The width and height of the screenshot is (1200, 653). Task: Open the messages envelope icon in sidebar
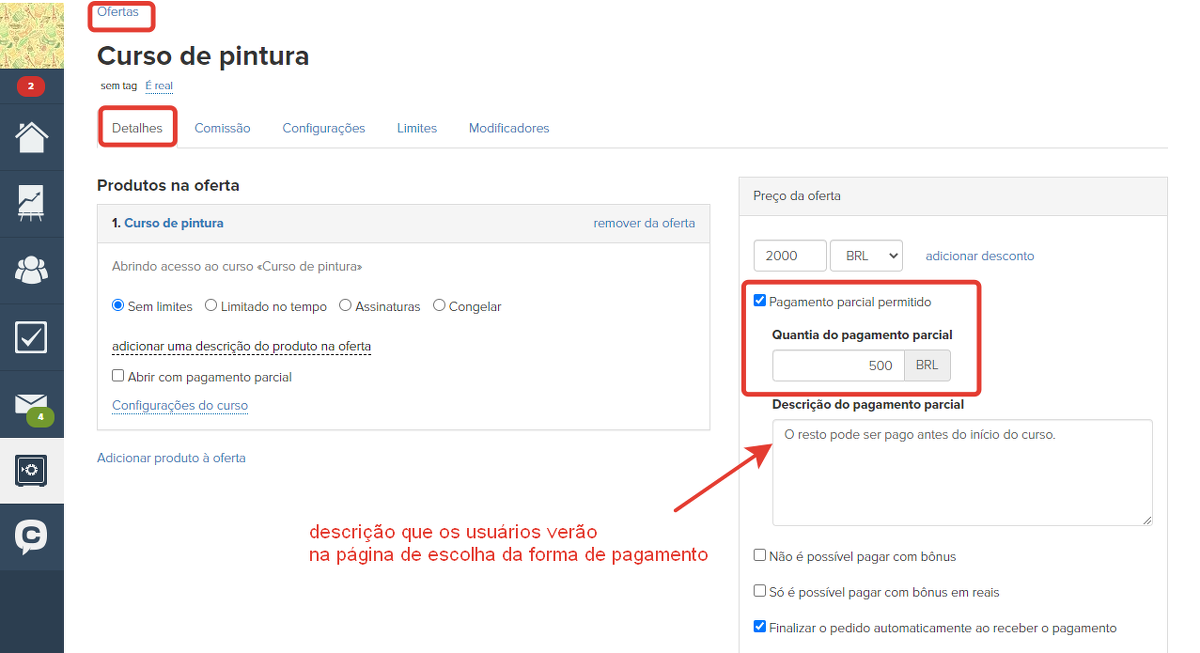32,404
